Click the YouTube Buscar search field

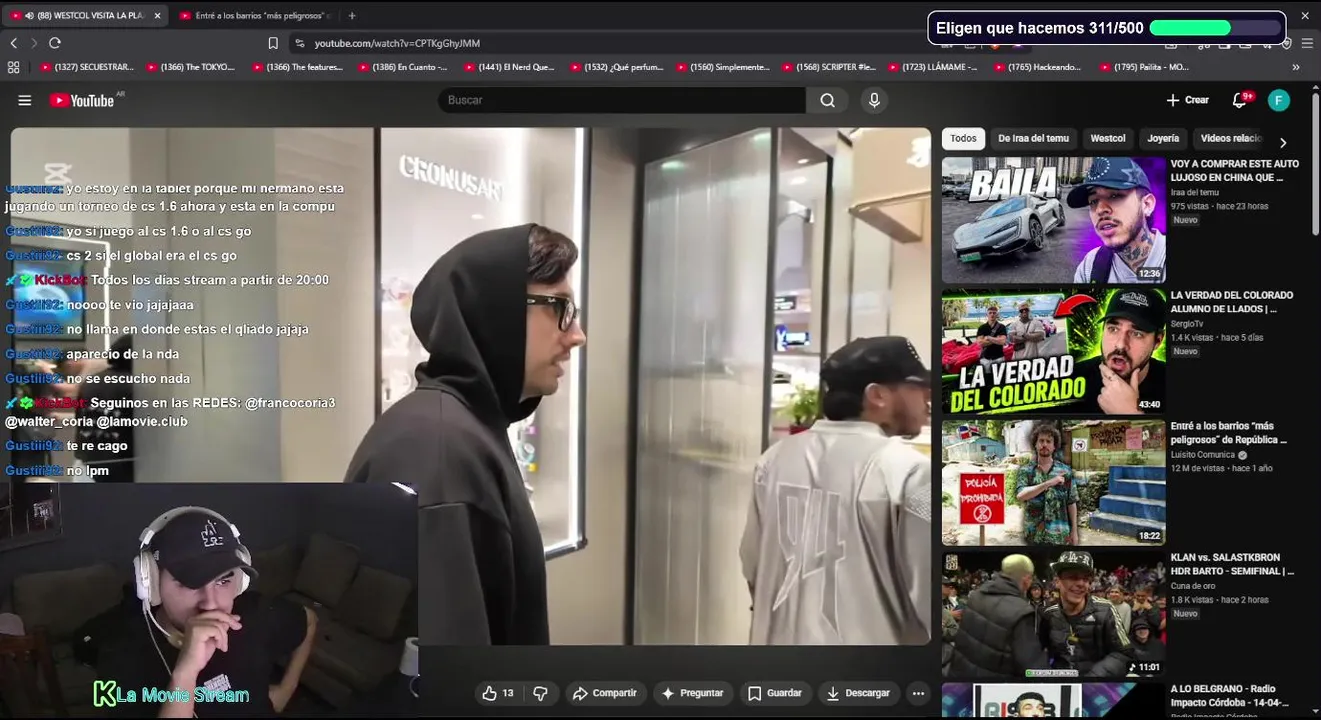point(621,100)
